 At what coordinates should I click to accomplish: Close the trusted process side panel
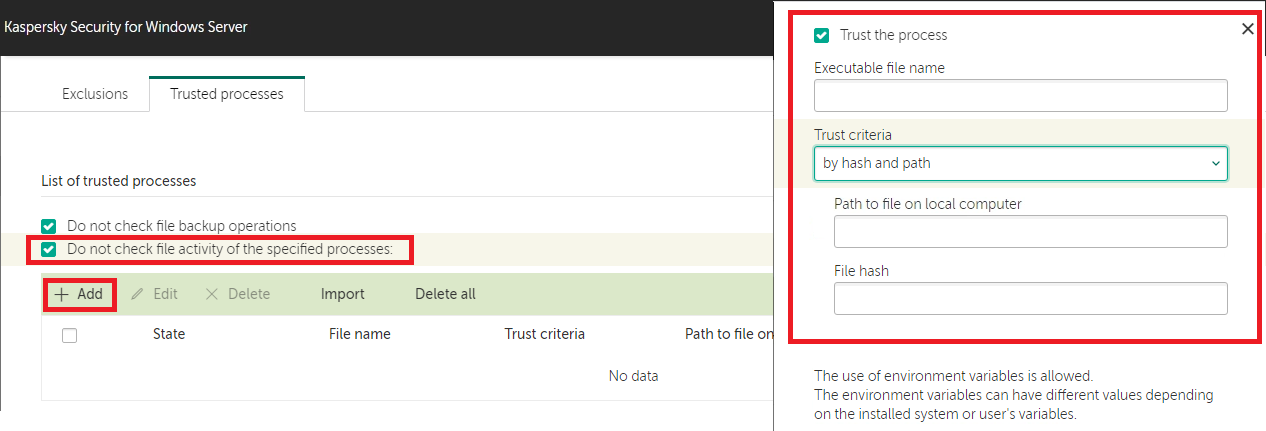tap(1248, 29)
